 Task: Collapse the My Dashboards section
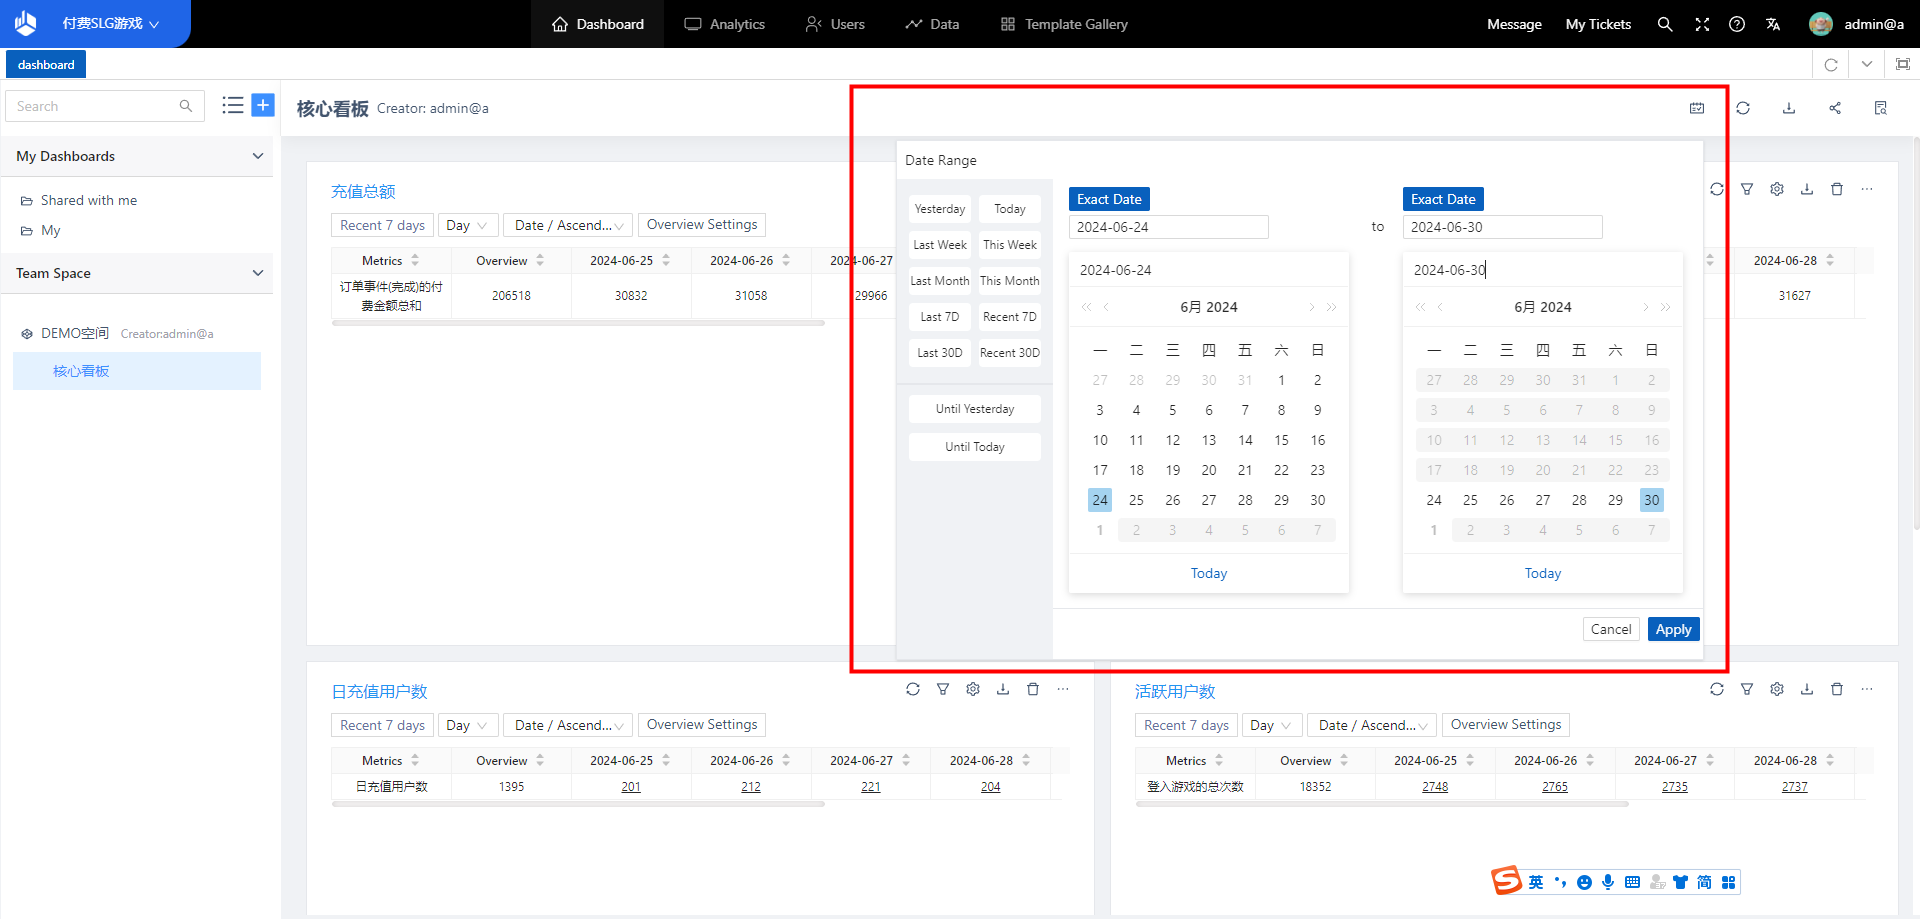(x=258, y=156)
